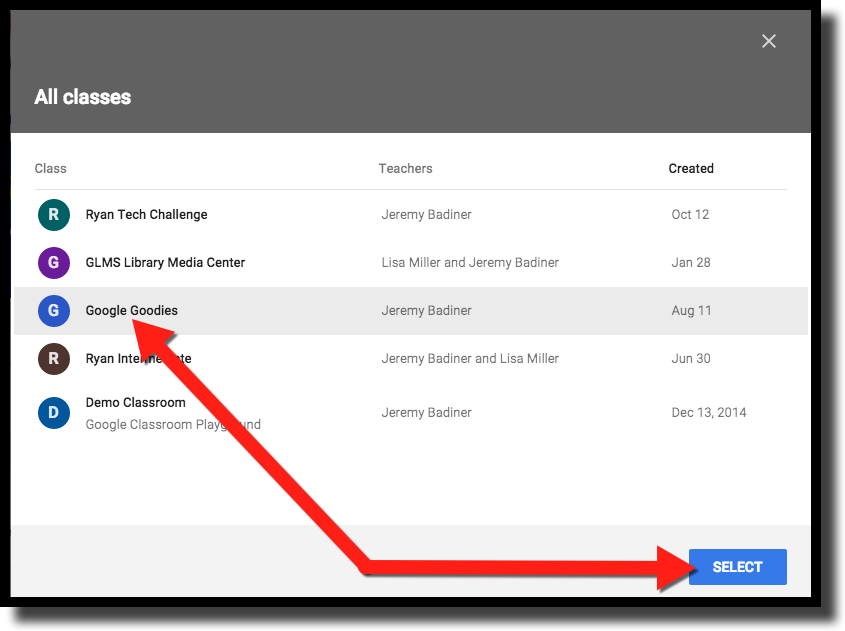Click Jeremy Badiner in Google Goodies row

click(x=426, y=310)
